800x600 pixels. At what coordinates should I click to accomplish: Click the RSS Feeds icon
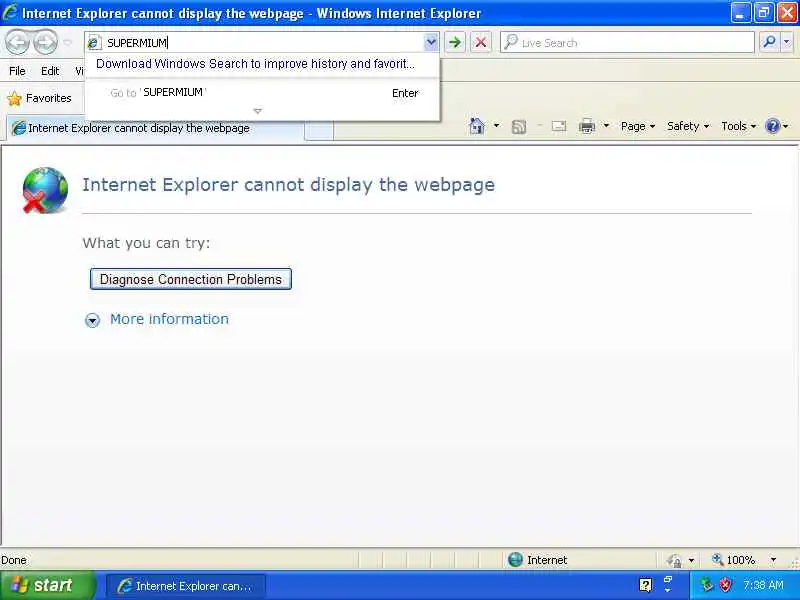pos(518,126)
